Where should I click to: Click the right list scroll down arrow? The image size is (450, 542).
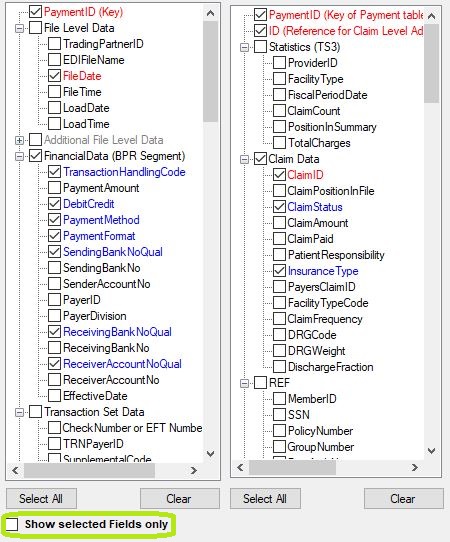(431, 451)
